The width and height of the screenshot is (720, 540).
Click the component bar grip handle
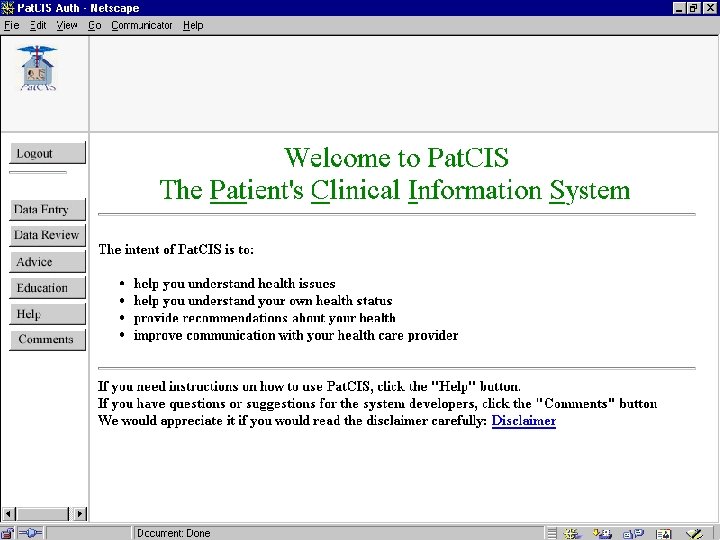tap(552, 534)
